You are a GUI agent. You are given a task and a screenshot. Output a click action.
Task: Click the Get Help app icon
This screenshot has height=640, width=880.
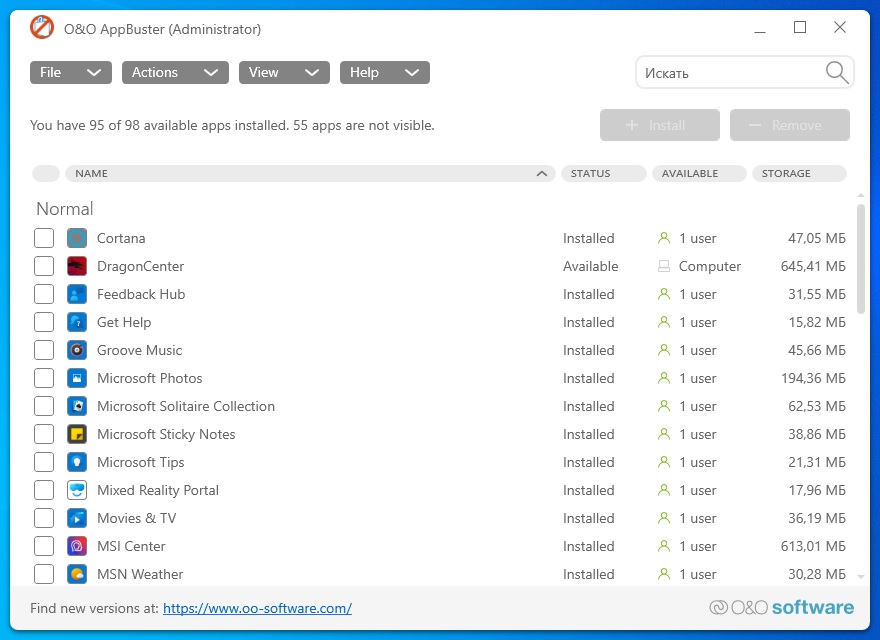pos(77,322)
